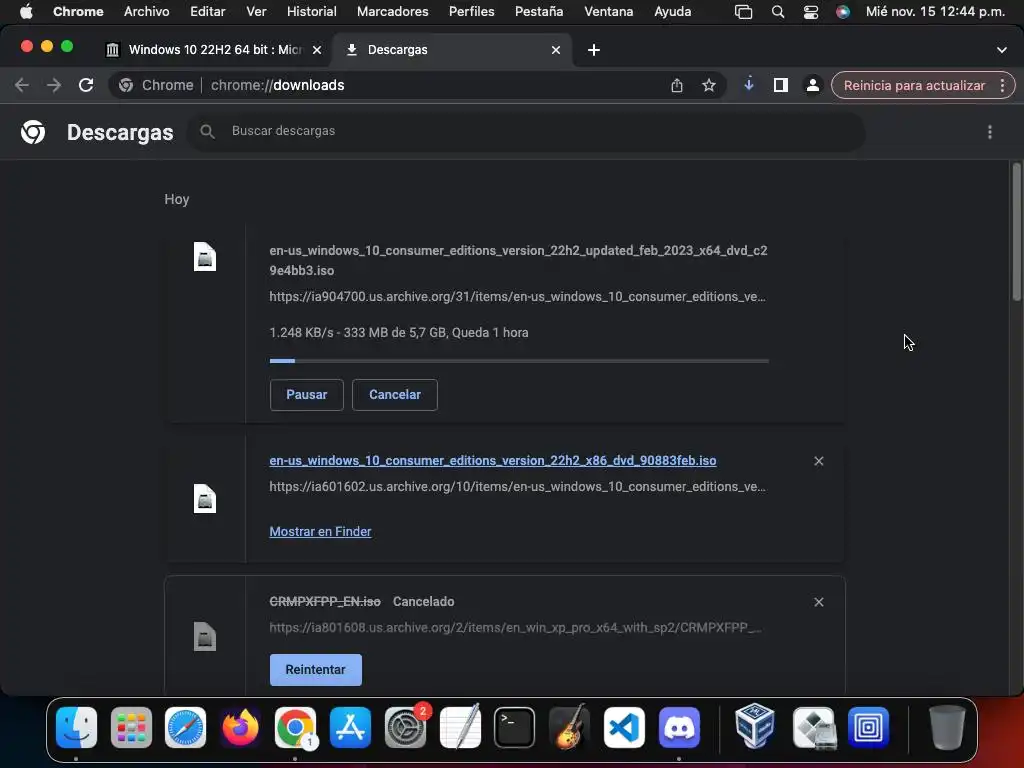
Task: Open the Descargas page three-dot menu
Action: [x=990, y=133]
